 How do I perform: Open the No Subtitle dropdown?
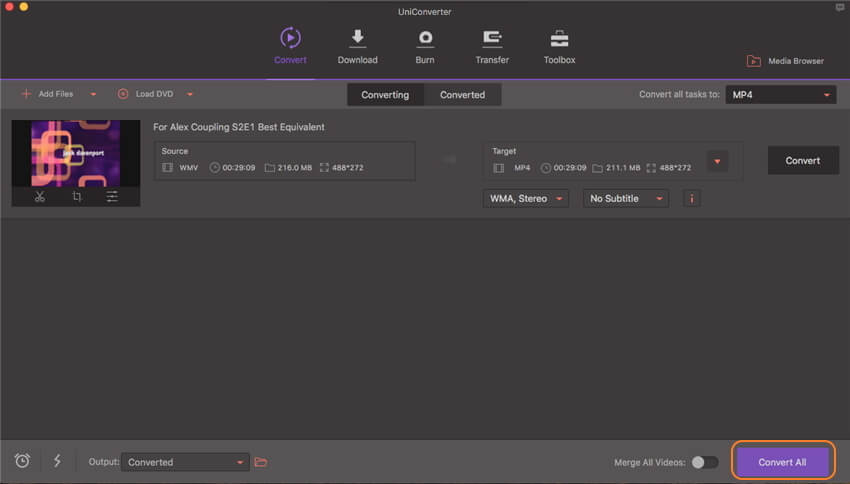[x=626, y=198]
